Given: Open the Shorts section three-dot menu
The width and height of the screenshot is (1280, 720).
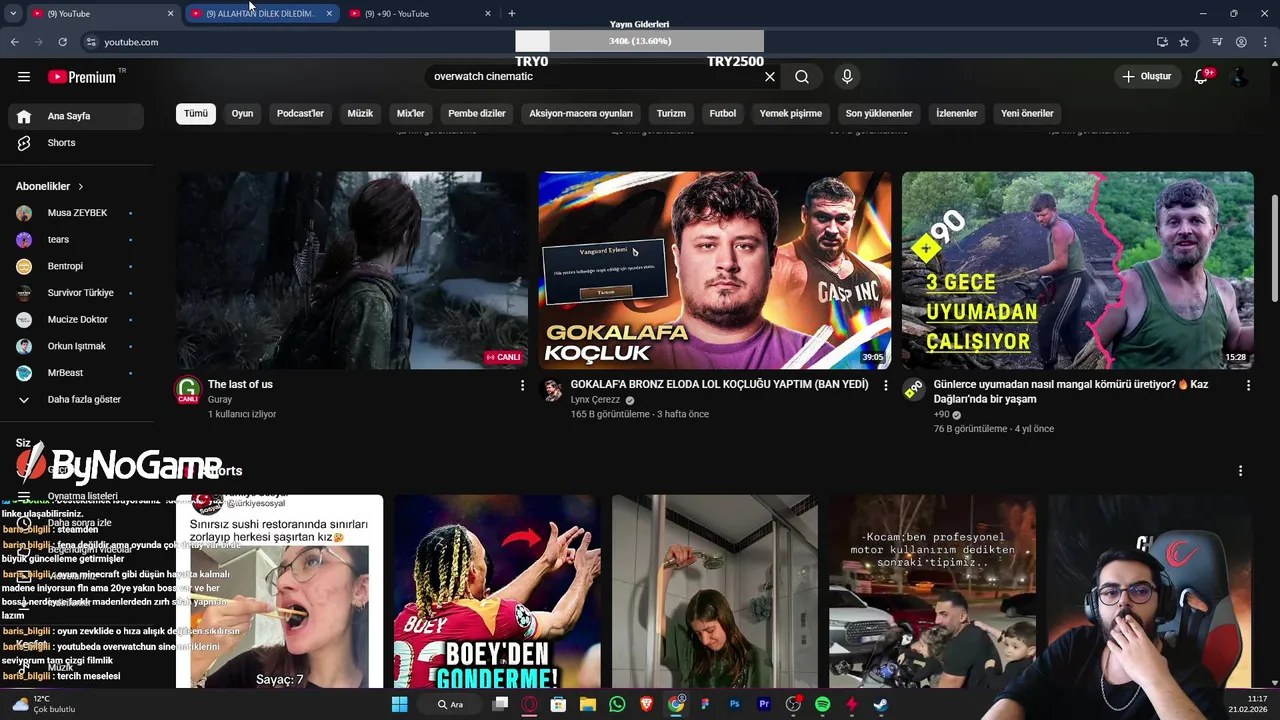Looking at the screenshot, I should click(x=1241, y=471).
